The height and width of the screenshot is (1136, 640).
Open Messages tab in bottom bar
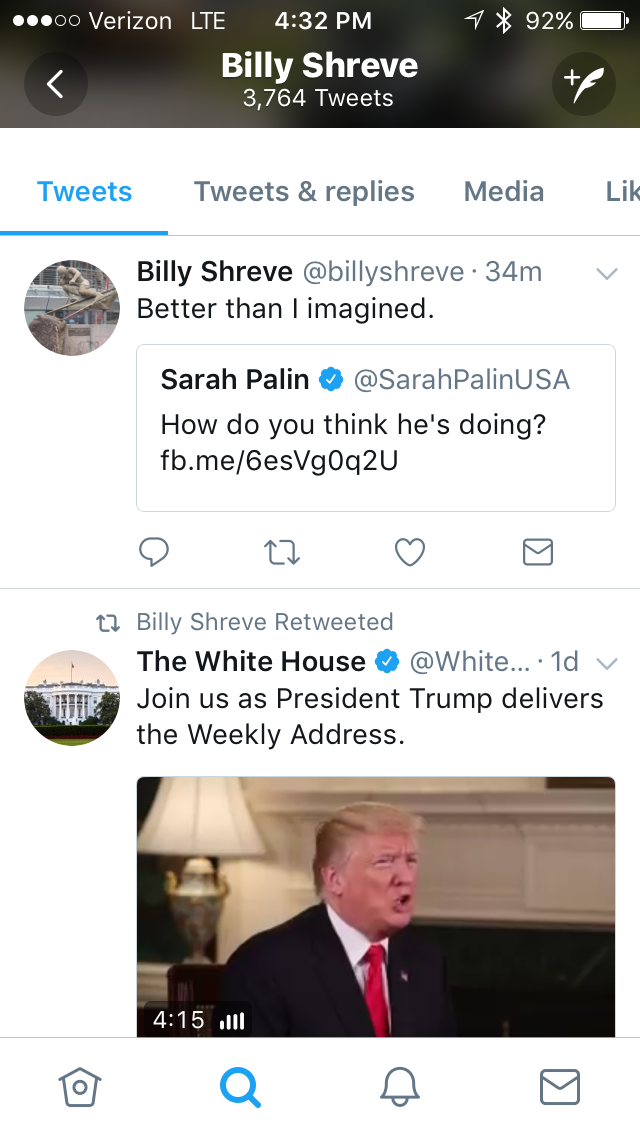click(x=560, y=1086)
